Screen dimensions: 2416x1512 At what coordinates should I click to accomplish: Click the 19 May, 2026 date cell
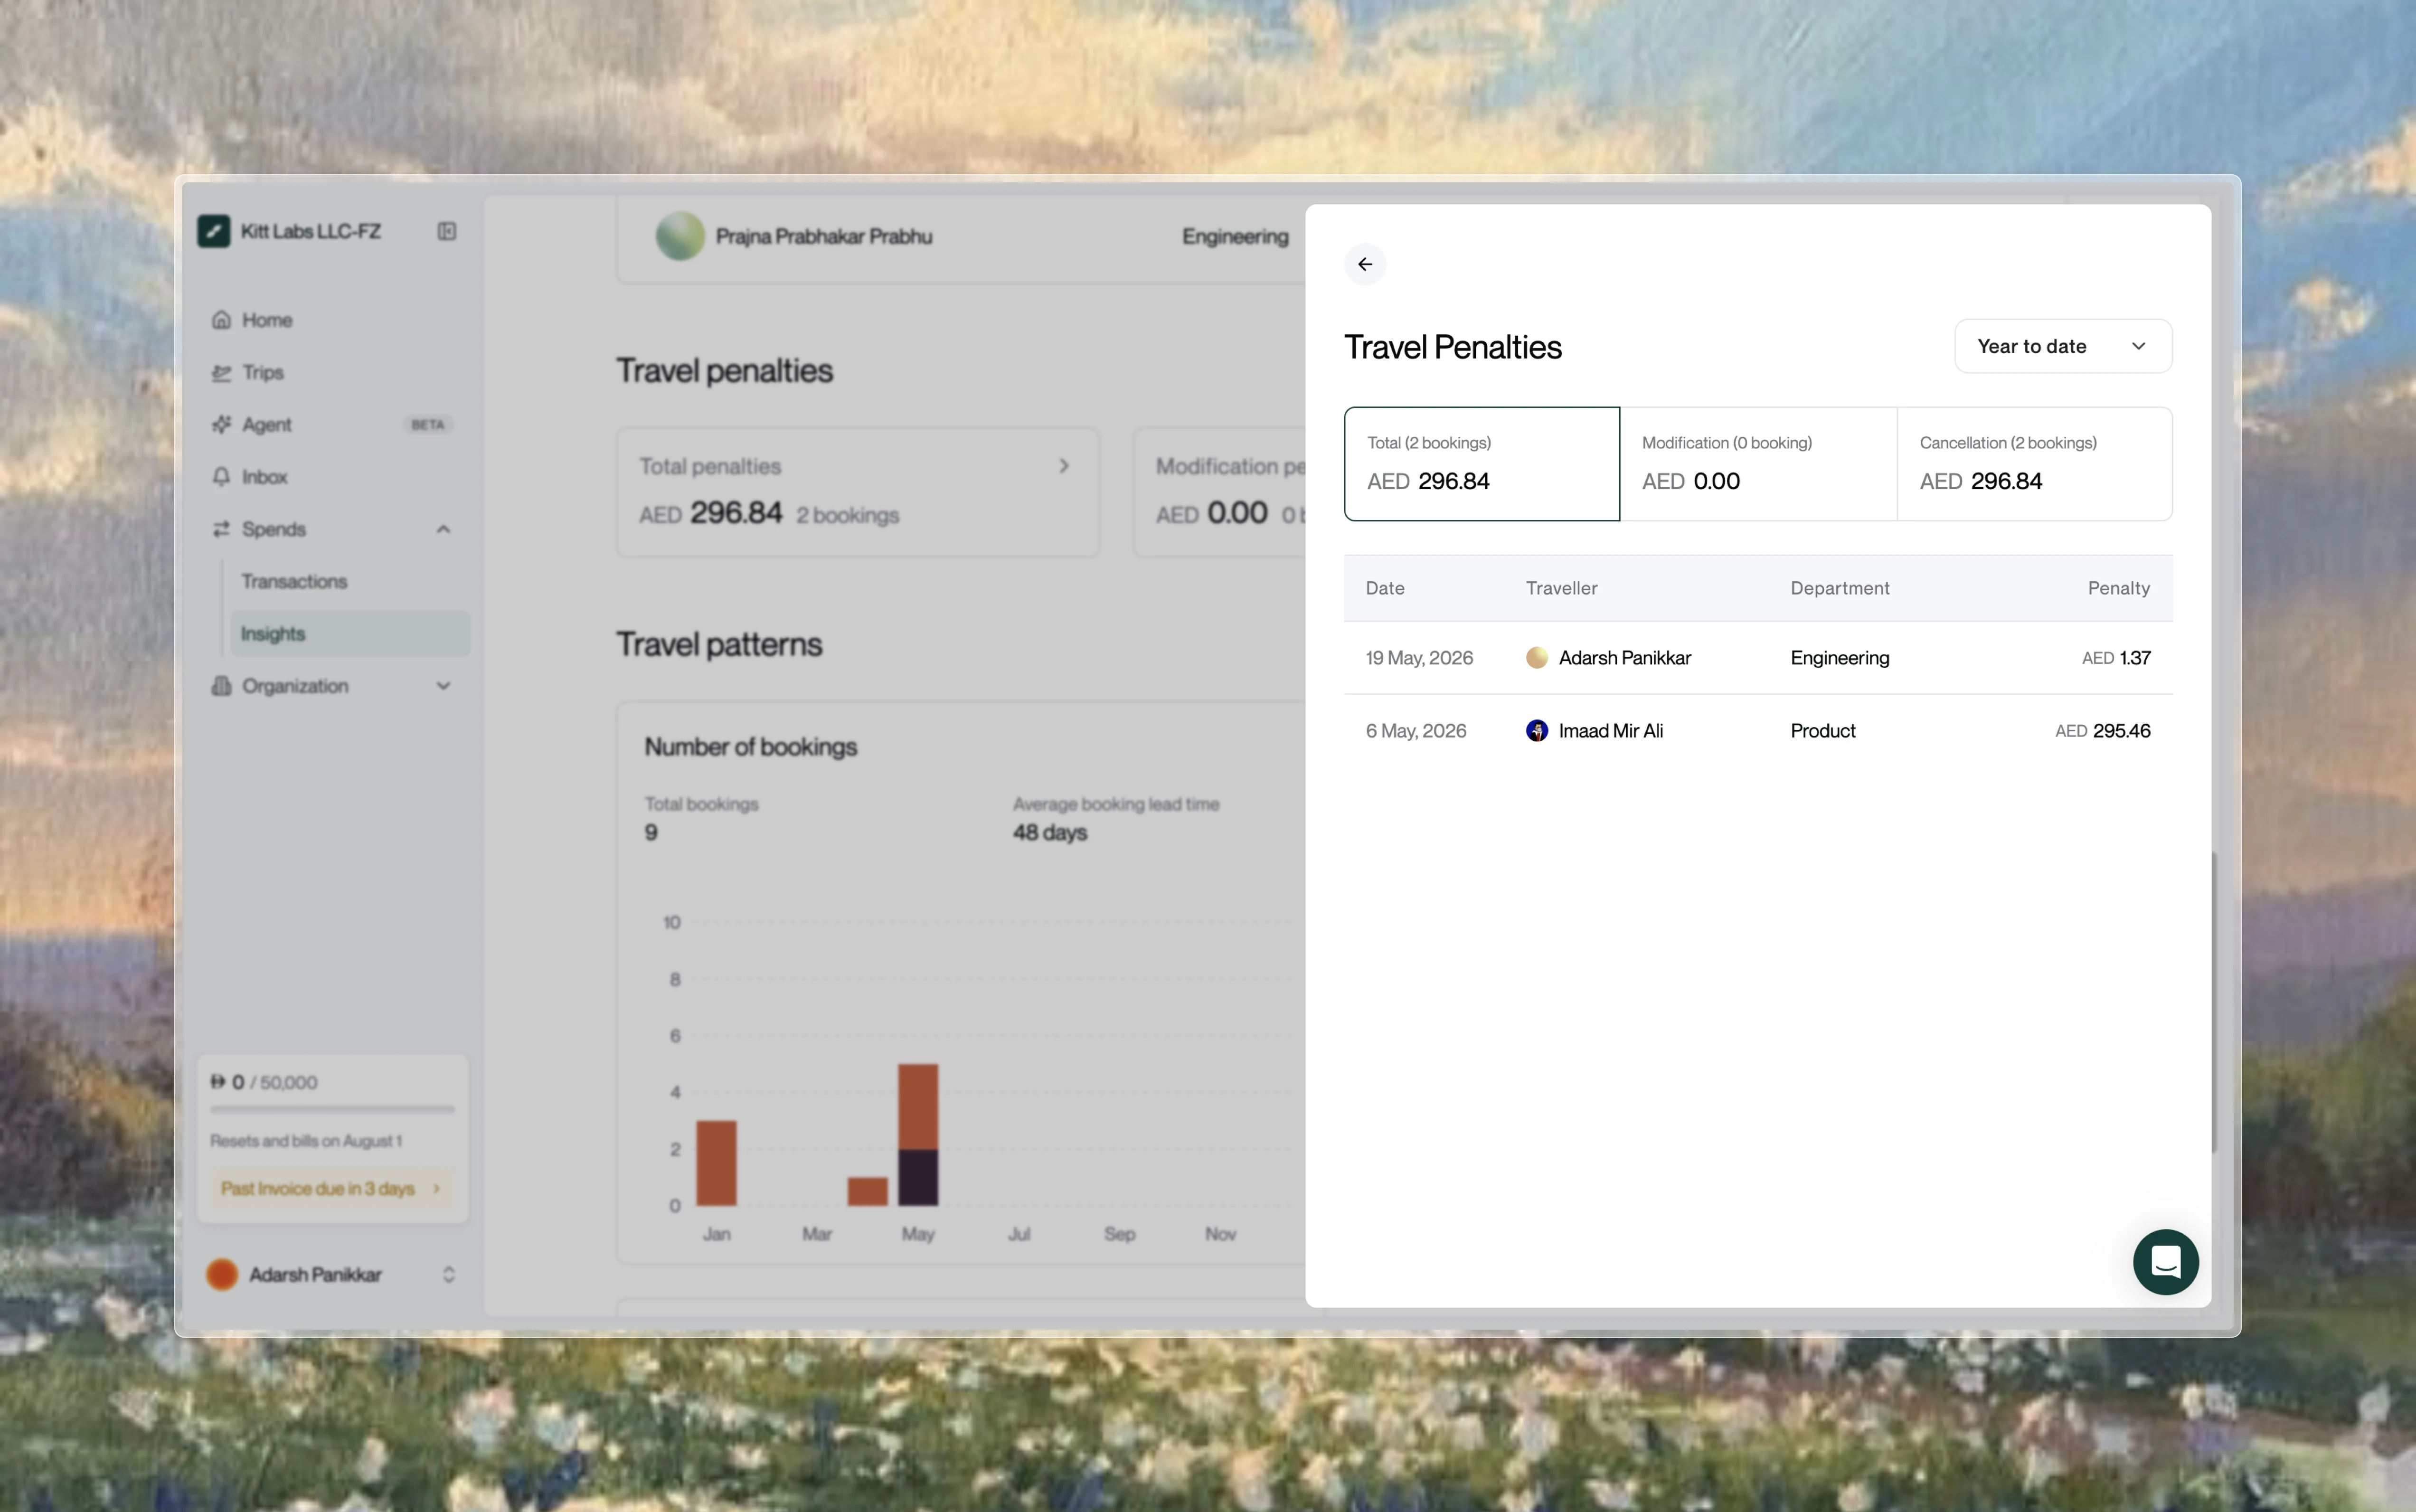(x=1419, y=658)
